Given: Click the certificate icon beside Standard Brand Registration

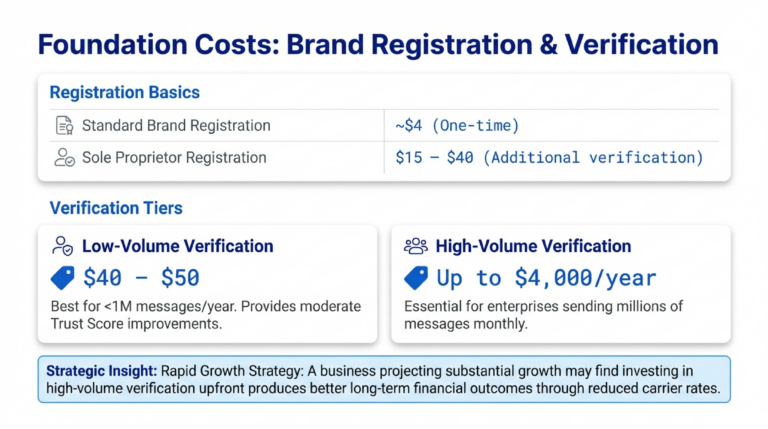Looking at the screenshot, I should coord(65,126).
